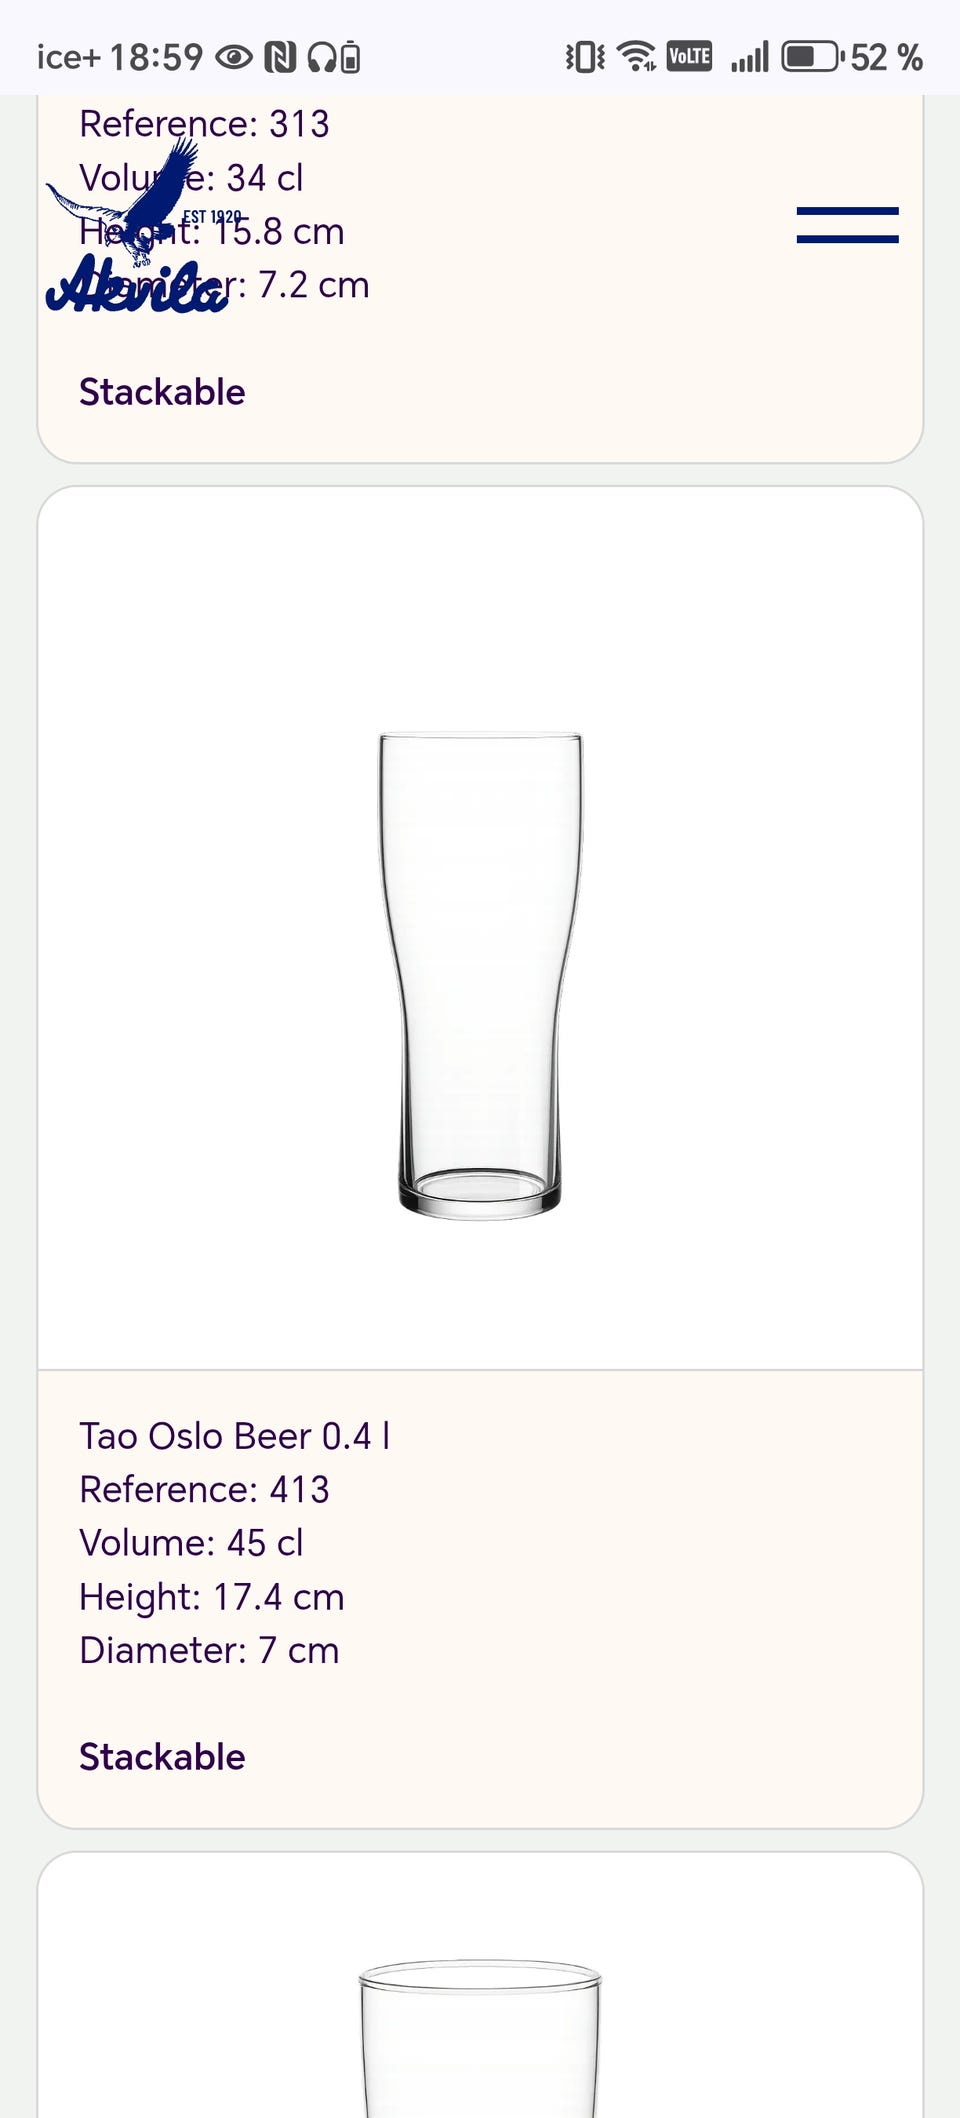Tap the Reference: 413 text
The image size is (960, 2118).
204,1489
